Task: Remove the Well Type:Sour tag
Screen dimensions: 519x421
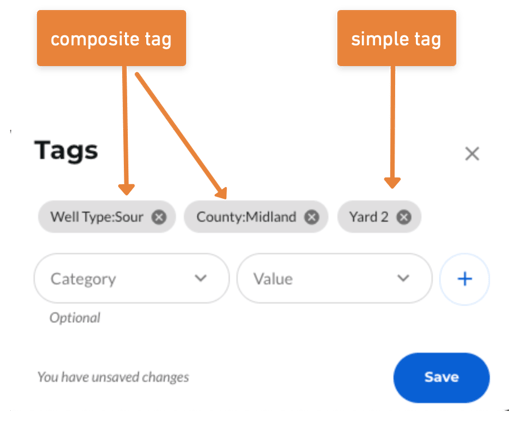Action: [x=159, y=217]
